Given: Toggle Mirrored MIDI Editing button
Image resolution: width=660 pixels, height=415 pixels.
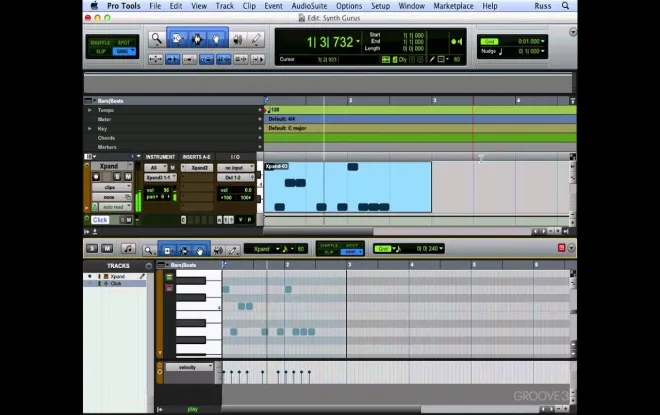Looking at the screenshot, I should 189,59.
